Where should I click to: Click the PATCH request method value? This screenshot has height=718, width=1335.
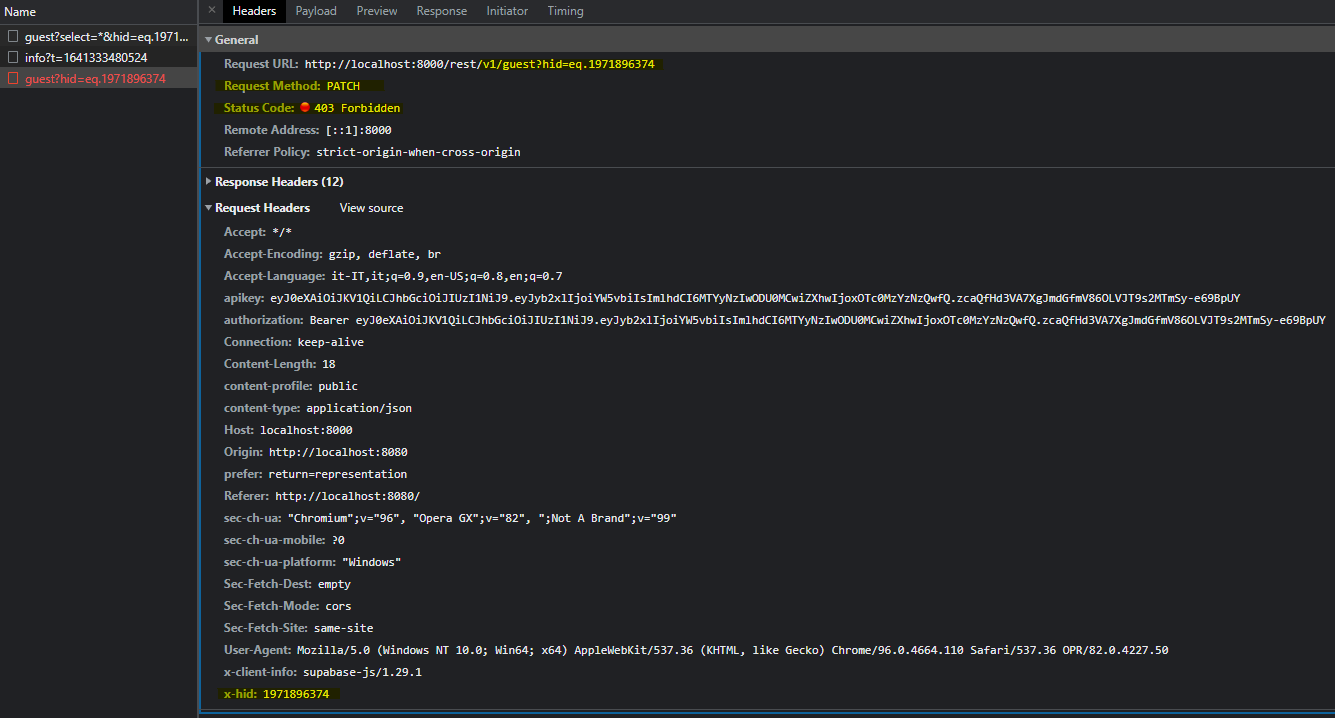coord(343,86)
